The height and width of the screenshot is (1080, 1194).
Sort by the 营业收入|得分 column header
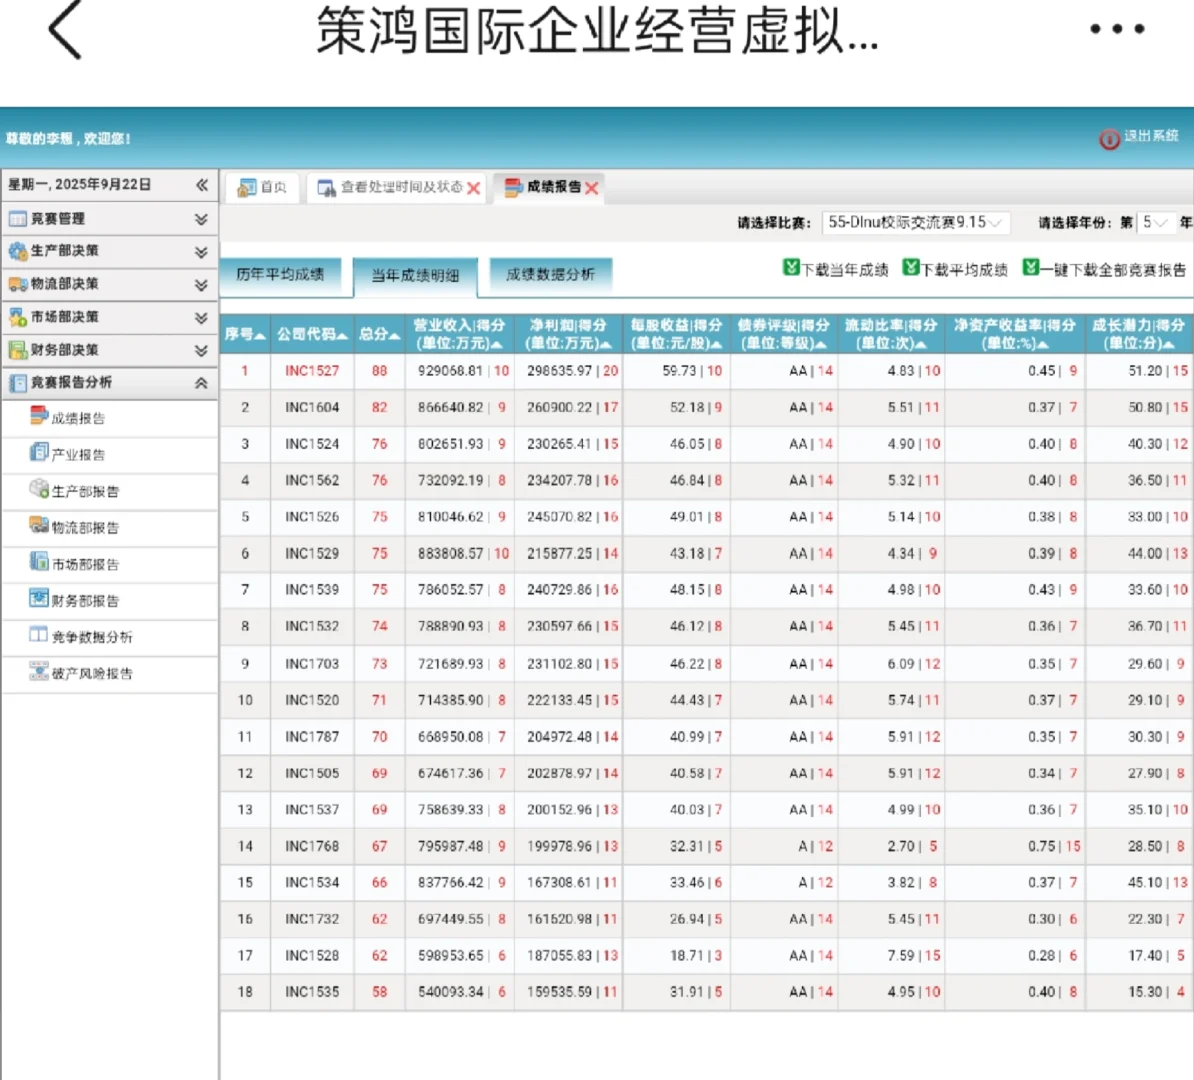click(459, 334)
